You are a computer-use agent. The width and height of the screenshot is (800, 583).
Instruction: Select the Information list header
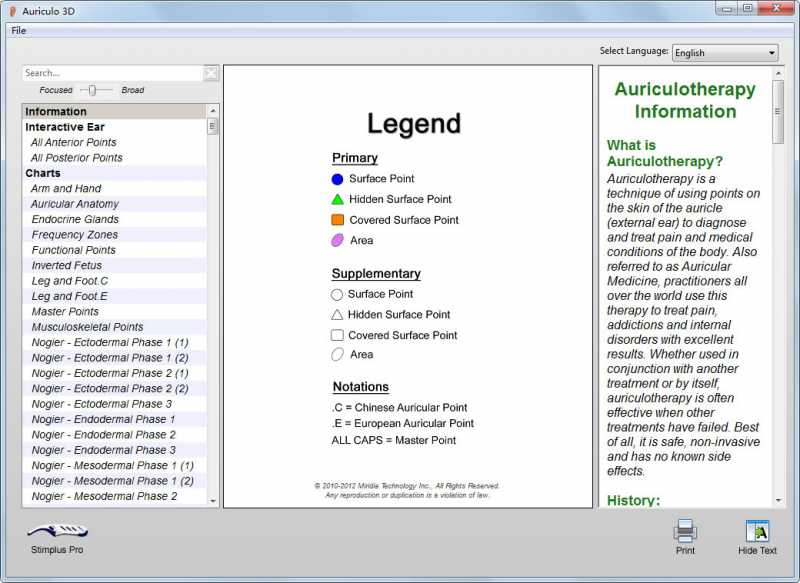click(x=56, y=112)
